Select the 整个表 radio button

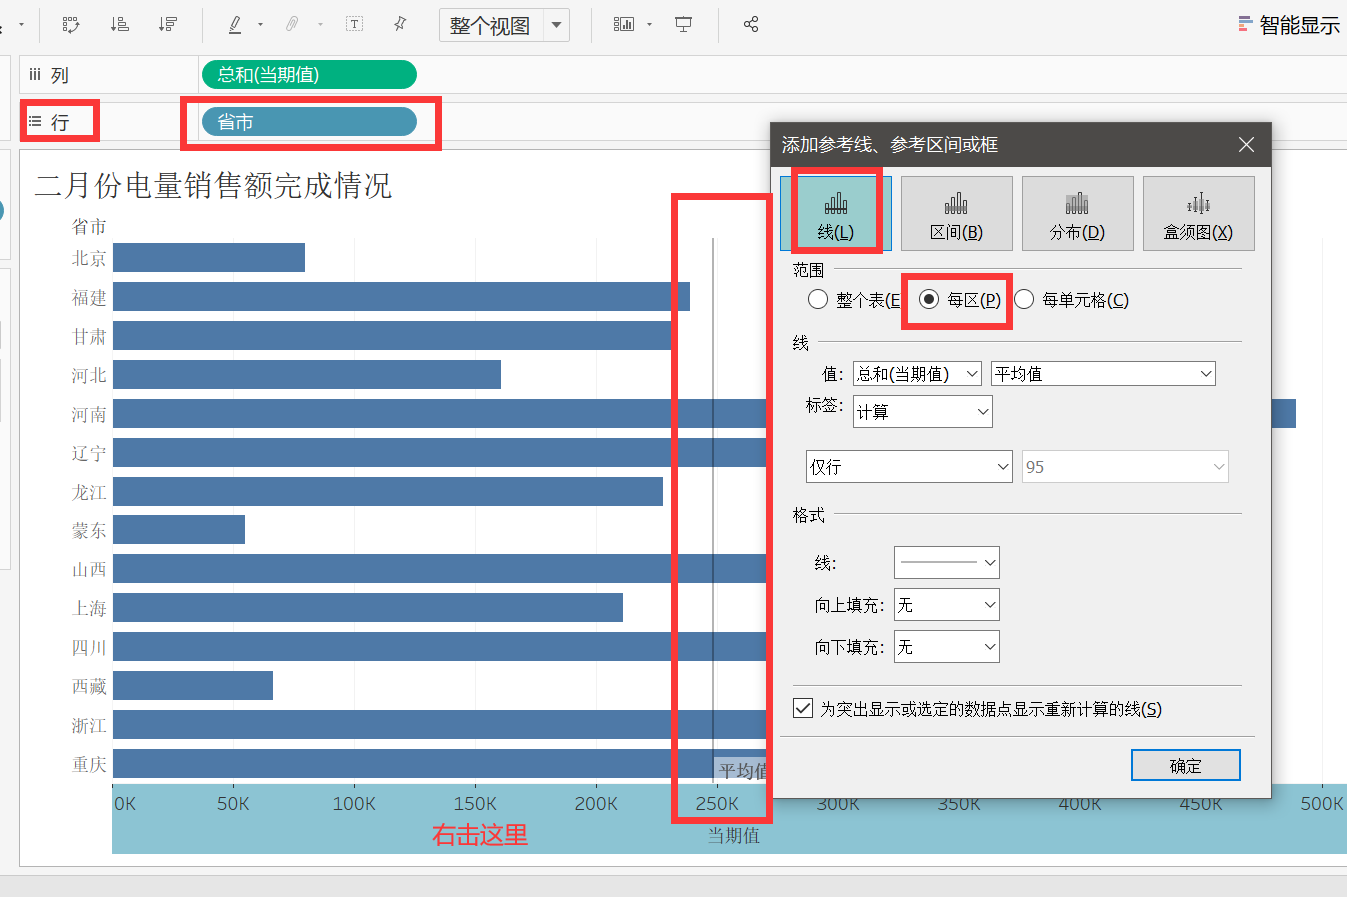click(x=817, y=298)
